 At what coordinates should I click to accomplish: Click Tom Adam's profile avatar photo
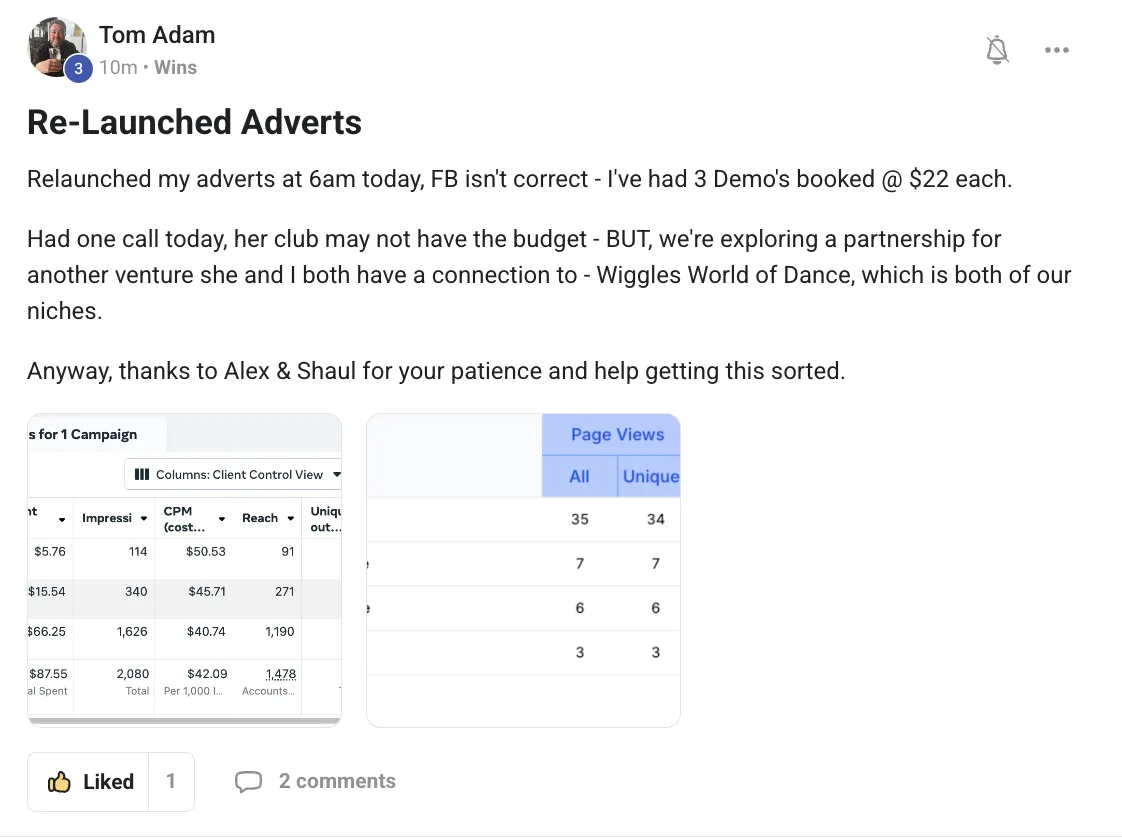point(56,45)
